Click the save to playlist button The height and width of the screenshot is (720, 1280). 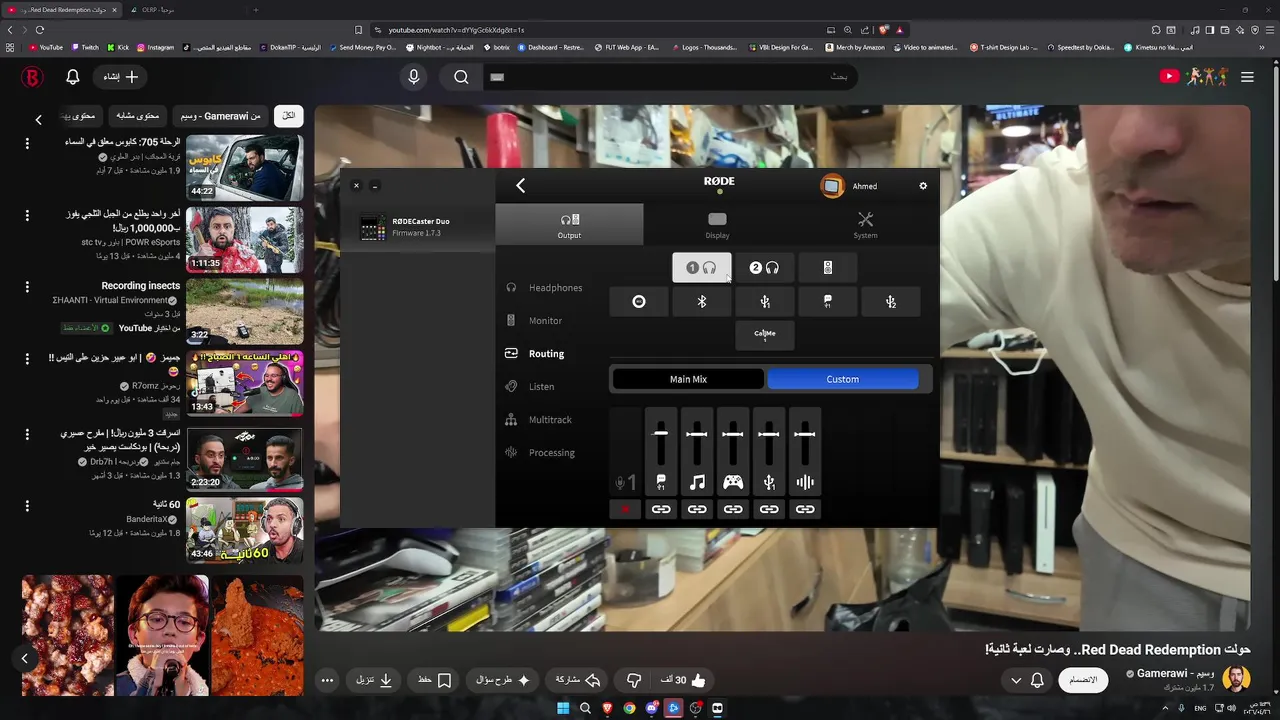click(434, 680)
